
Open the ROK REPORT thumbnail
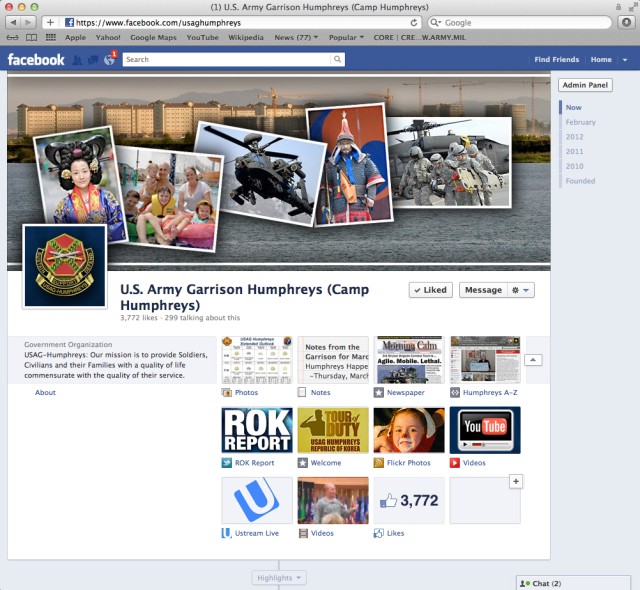257,430
